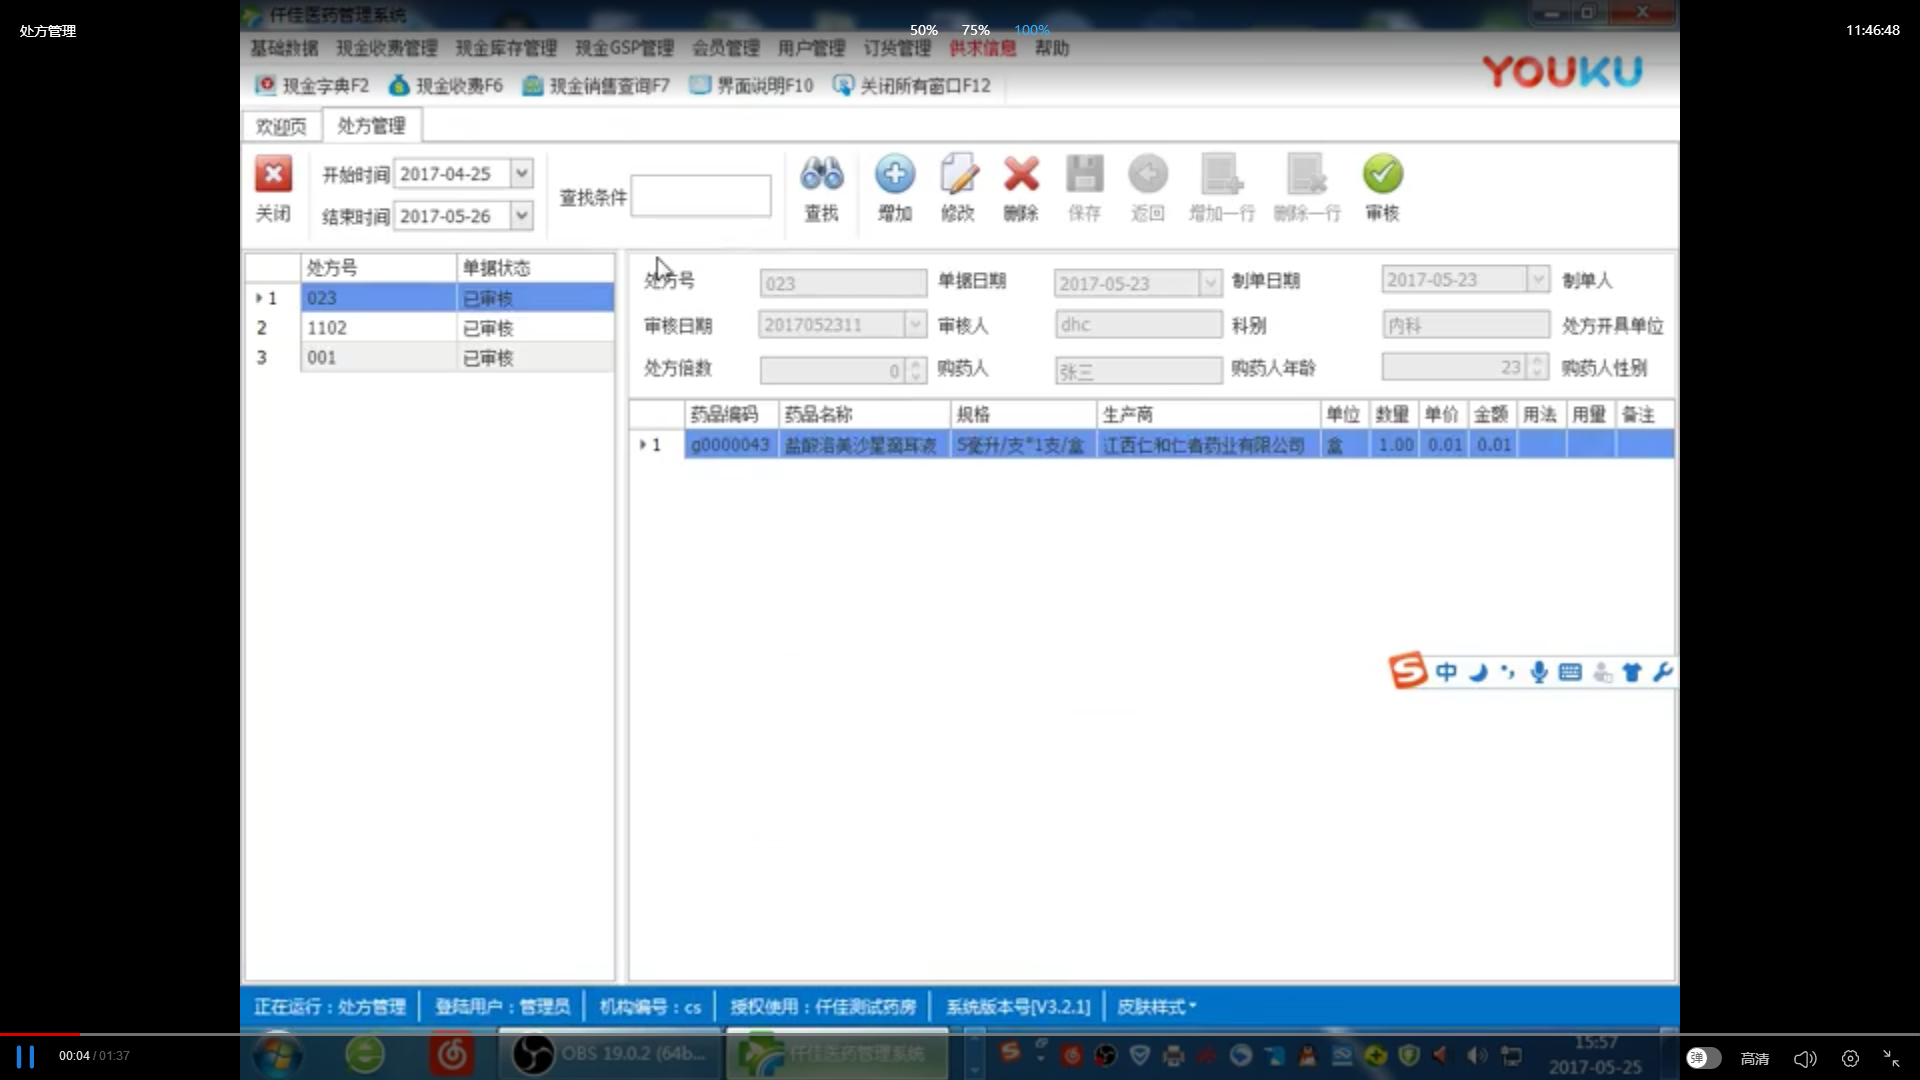The image size is (1920, 1080).
Task: Click the 删除一行 delete row icon
Action: click(1306, 174)
